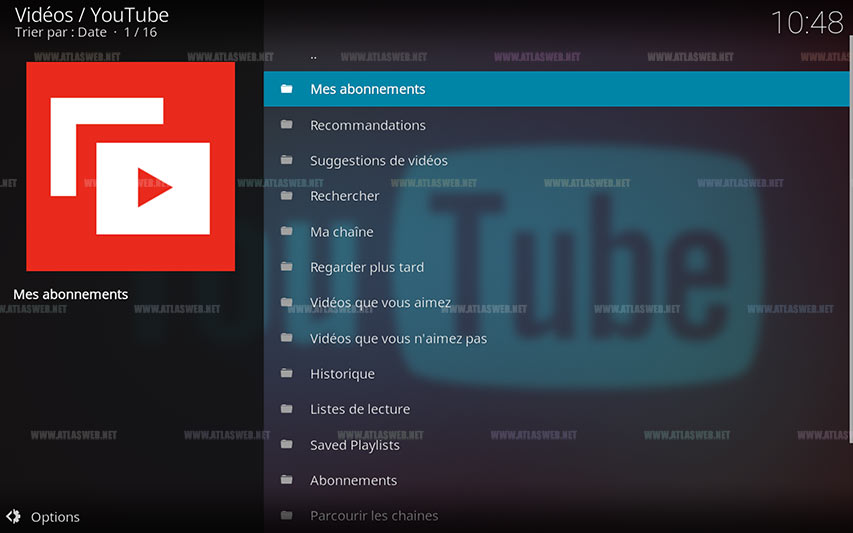The image size is (853, 533).
Task: Click the Vidéos / YouTube breadcrumb title
Action: [x=91, y=15]
